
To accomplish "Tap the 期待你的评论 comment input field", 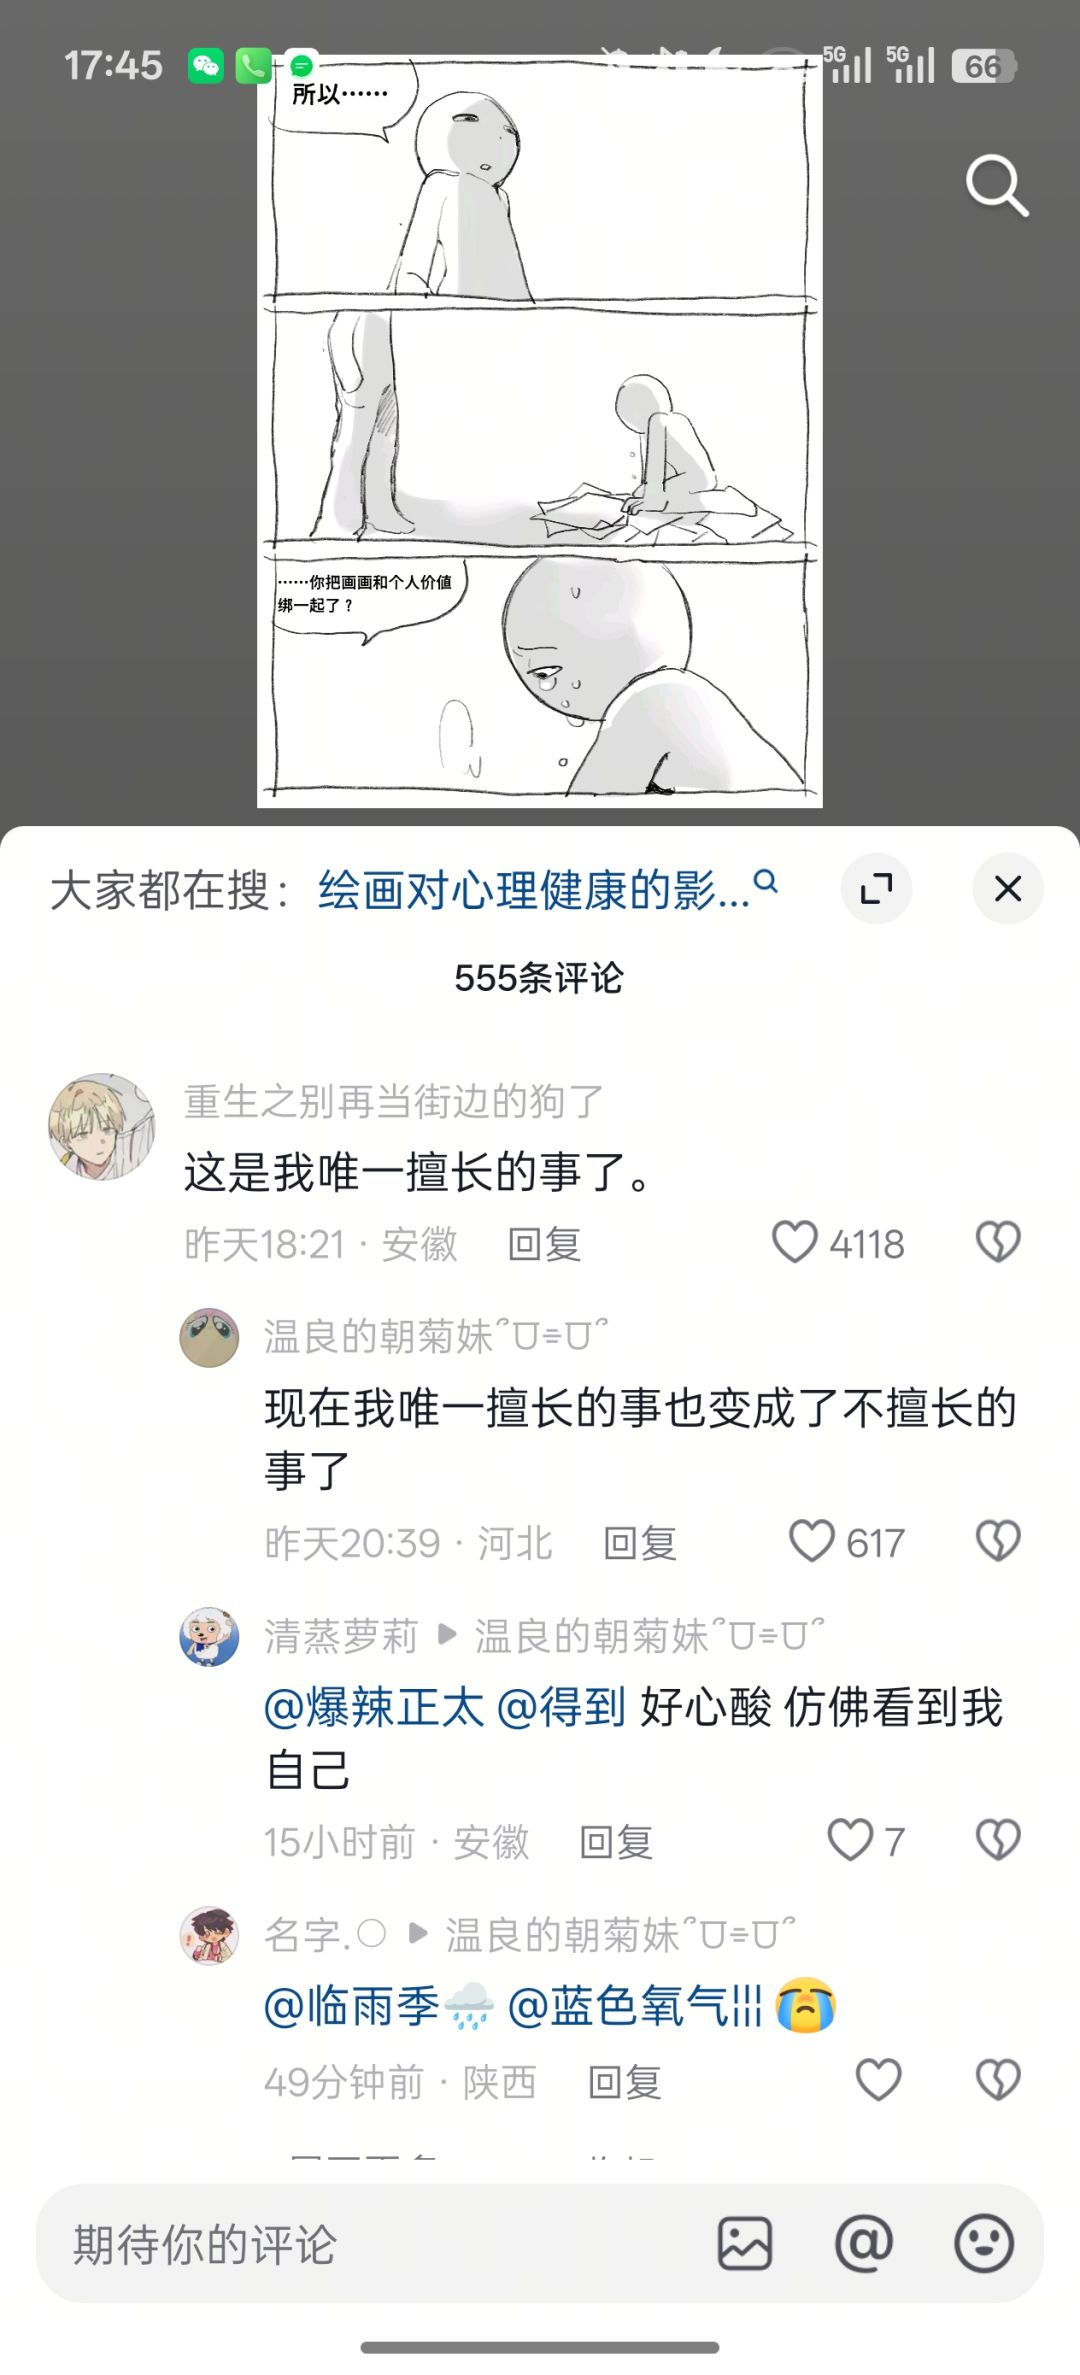I will (x=380, y=2244).
